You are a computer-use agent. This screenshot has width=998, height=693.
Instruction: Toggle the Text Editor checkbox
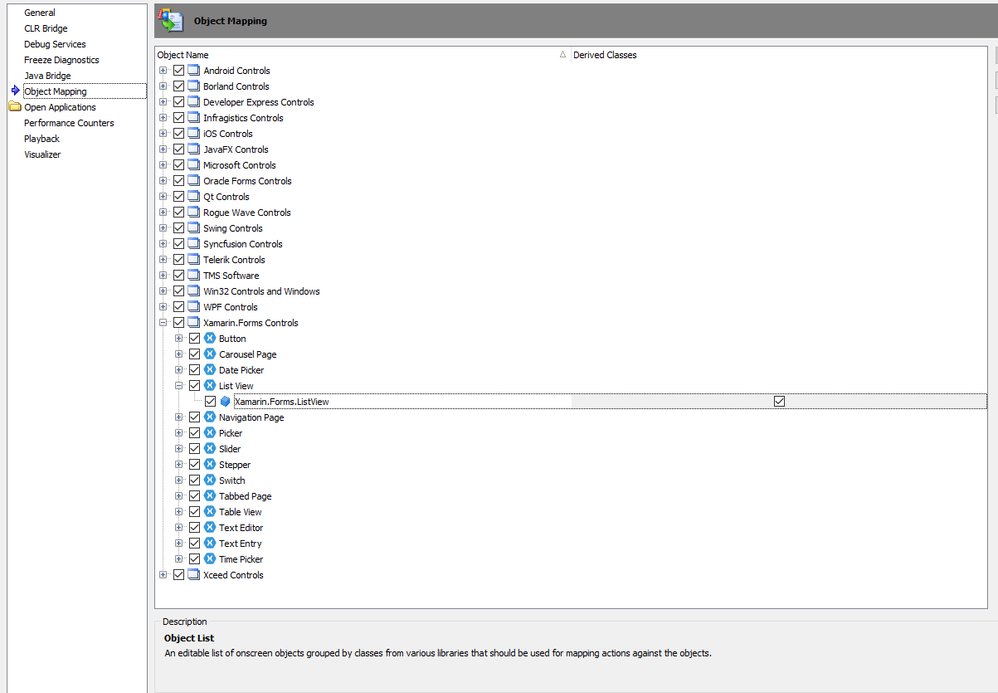[195, 528]
